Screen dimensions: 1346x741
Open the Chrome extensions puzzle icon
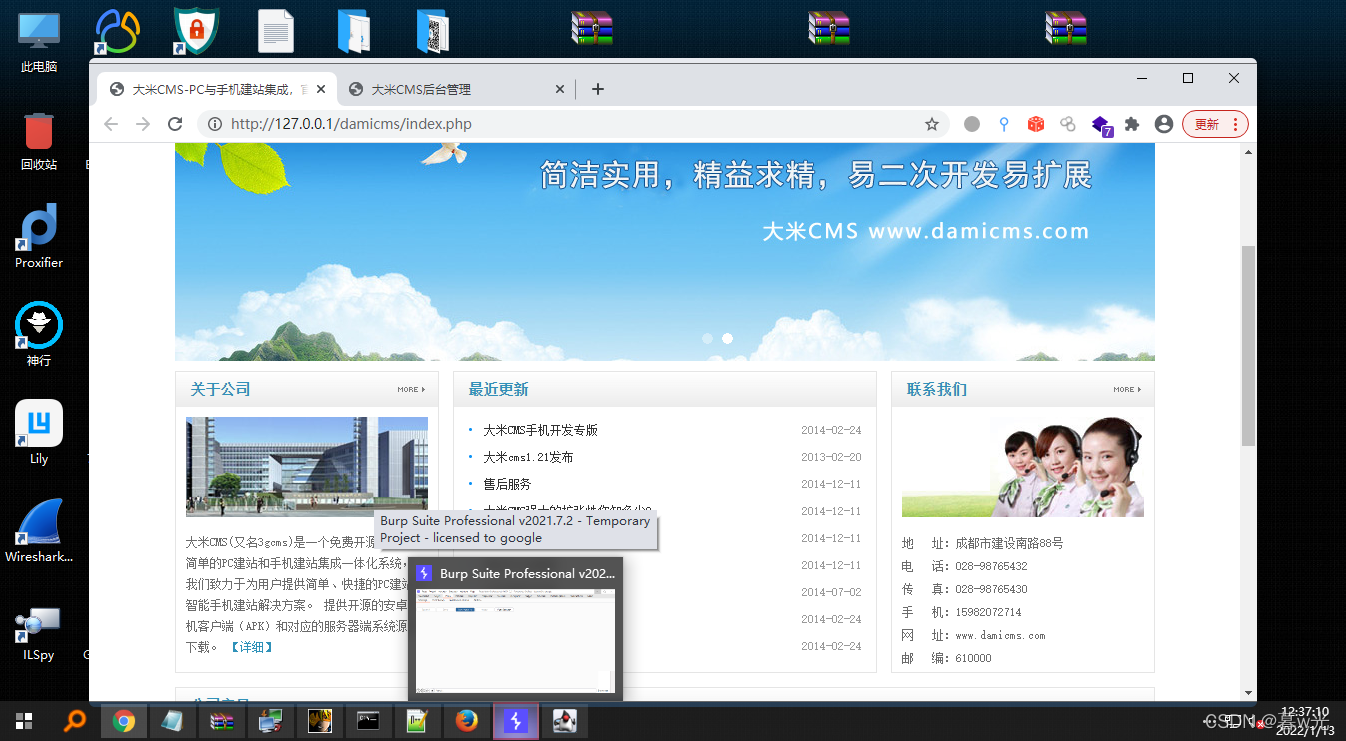pos(1132,124)
